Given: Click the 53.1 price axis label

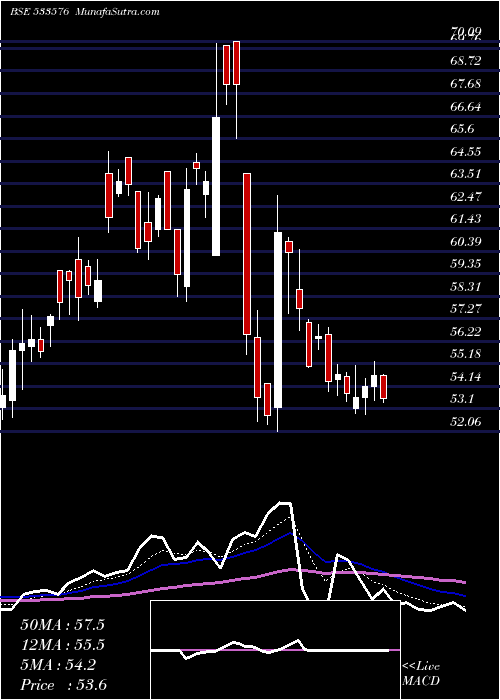Looking at the screenshot, I should (462, 399).
